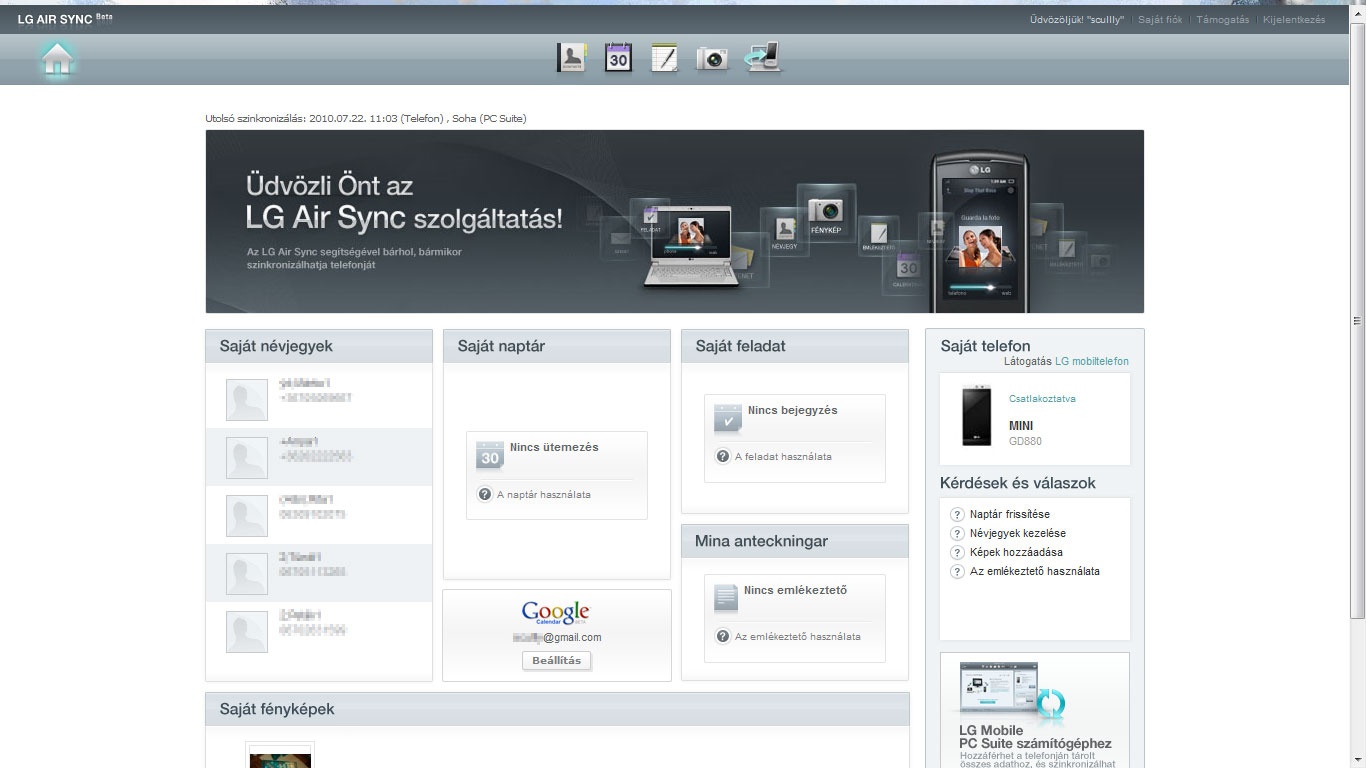Visit the LG mobiltelefon link
The image size is (1366, 768).
[x=1092, y=362]
